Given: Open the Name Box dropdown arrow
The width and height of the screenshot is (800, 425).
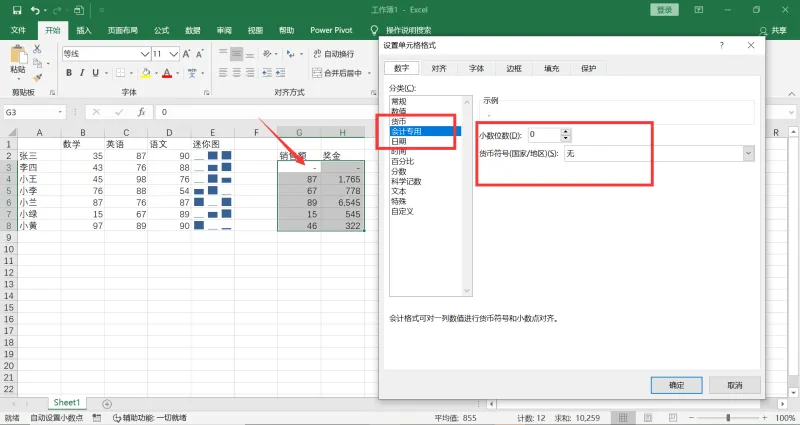Looking at the screenshot, I should click(x=60, y=112).
